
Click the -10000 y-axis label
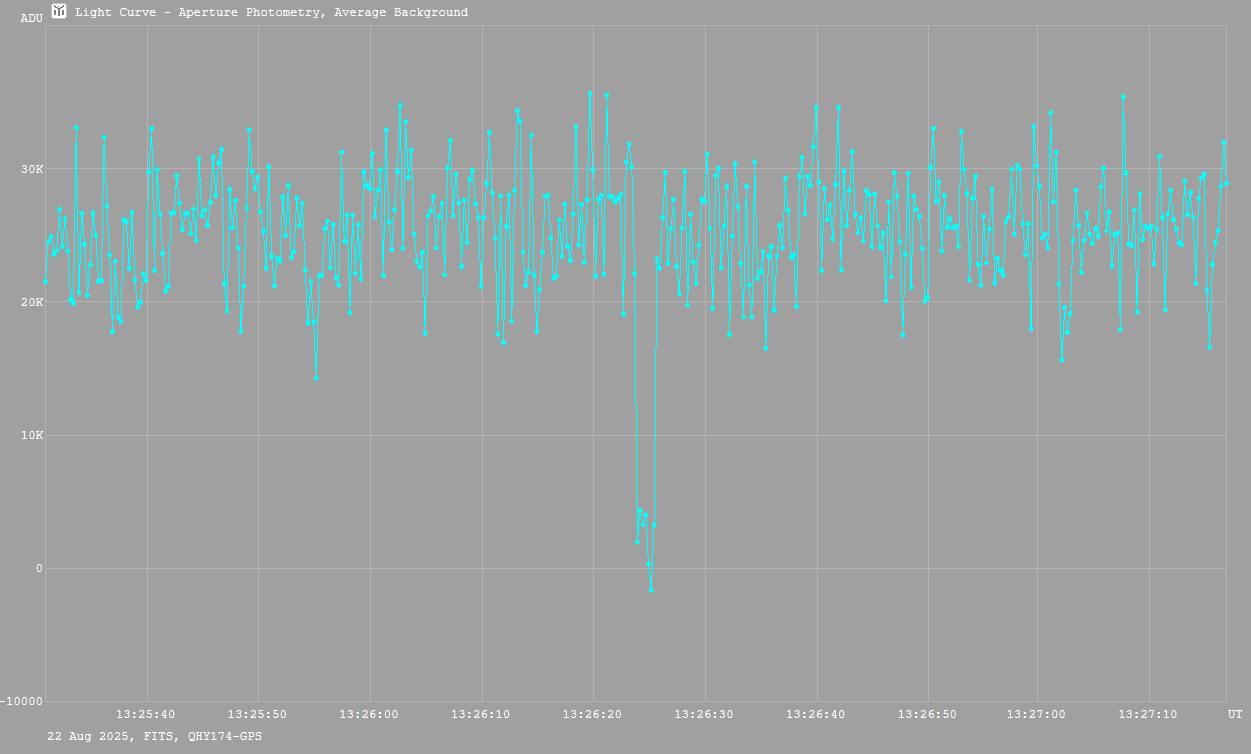click(x=23, y=701)
